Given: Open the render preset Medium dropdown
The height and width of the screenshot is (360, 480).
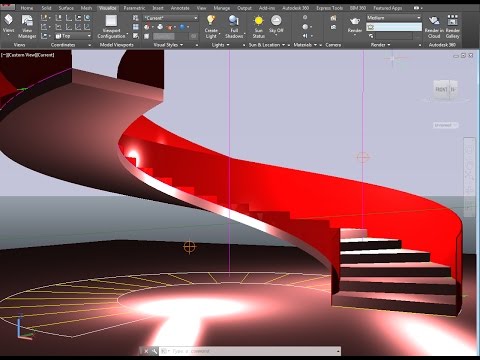Looking at the screenshot, I should [x=394, y=18].
